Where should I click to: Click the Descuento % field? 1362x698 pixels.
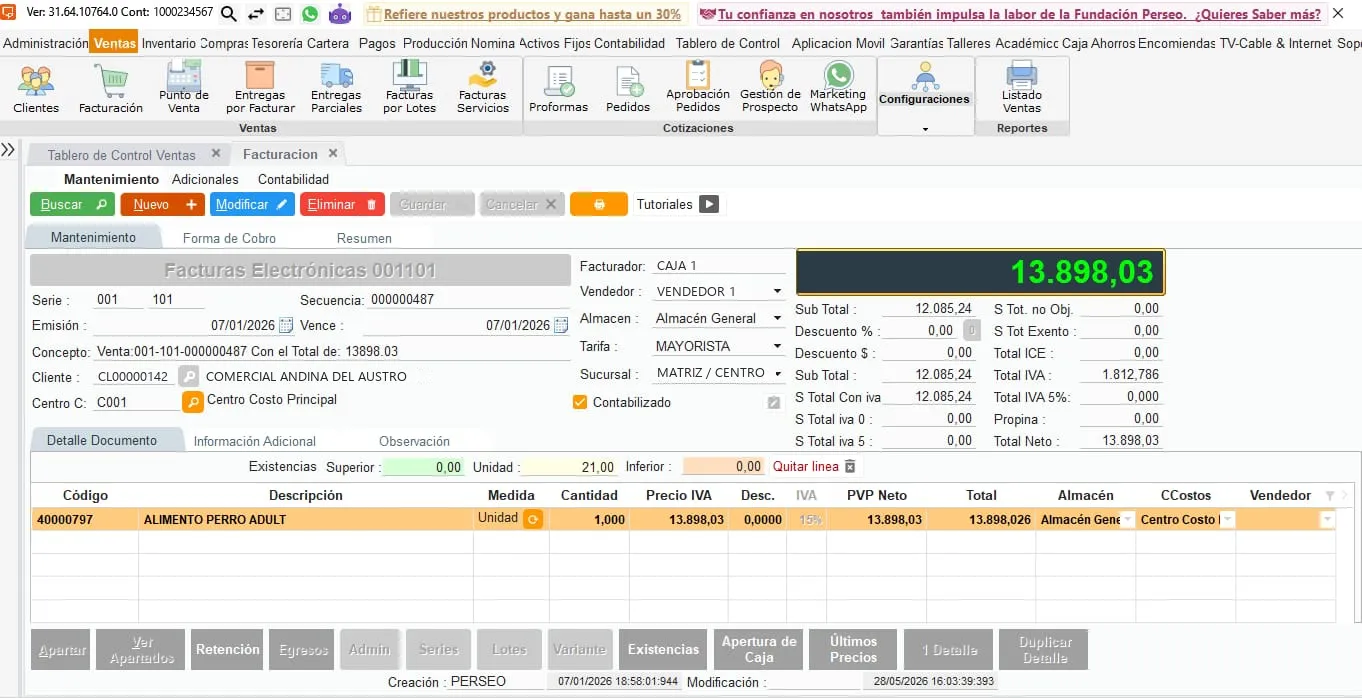[919, 331]
